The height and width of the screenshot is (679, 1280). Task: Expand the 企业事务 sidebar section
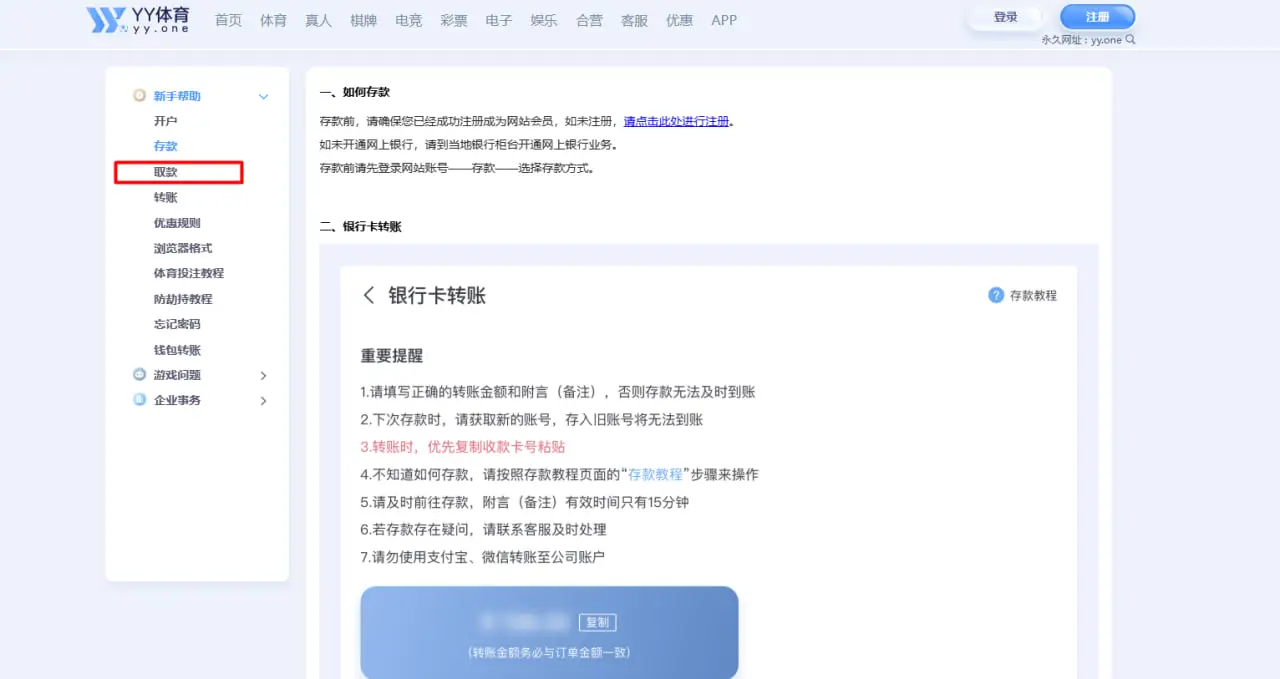click(263, 399)
